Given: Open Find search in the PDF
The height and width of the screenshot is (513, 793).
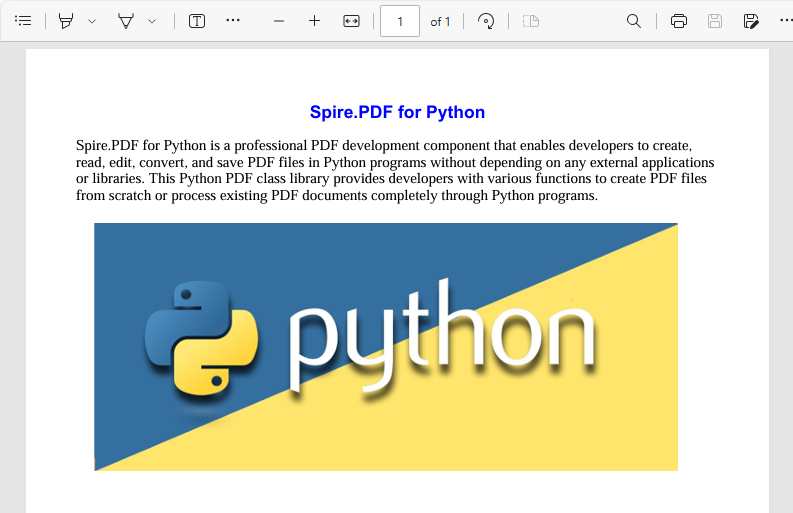Looking at the screenshot, I should pyautogui.click(x=634, y=21).
